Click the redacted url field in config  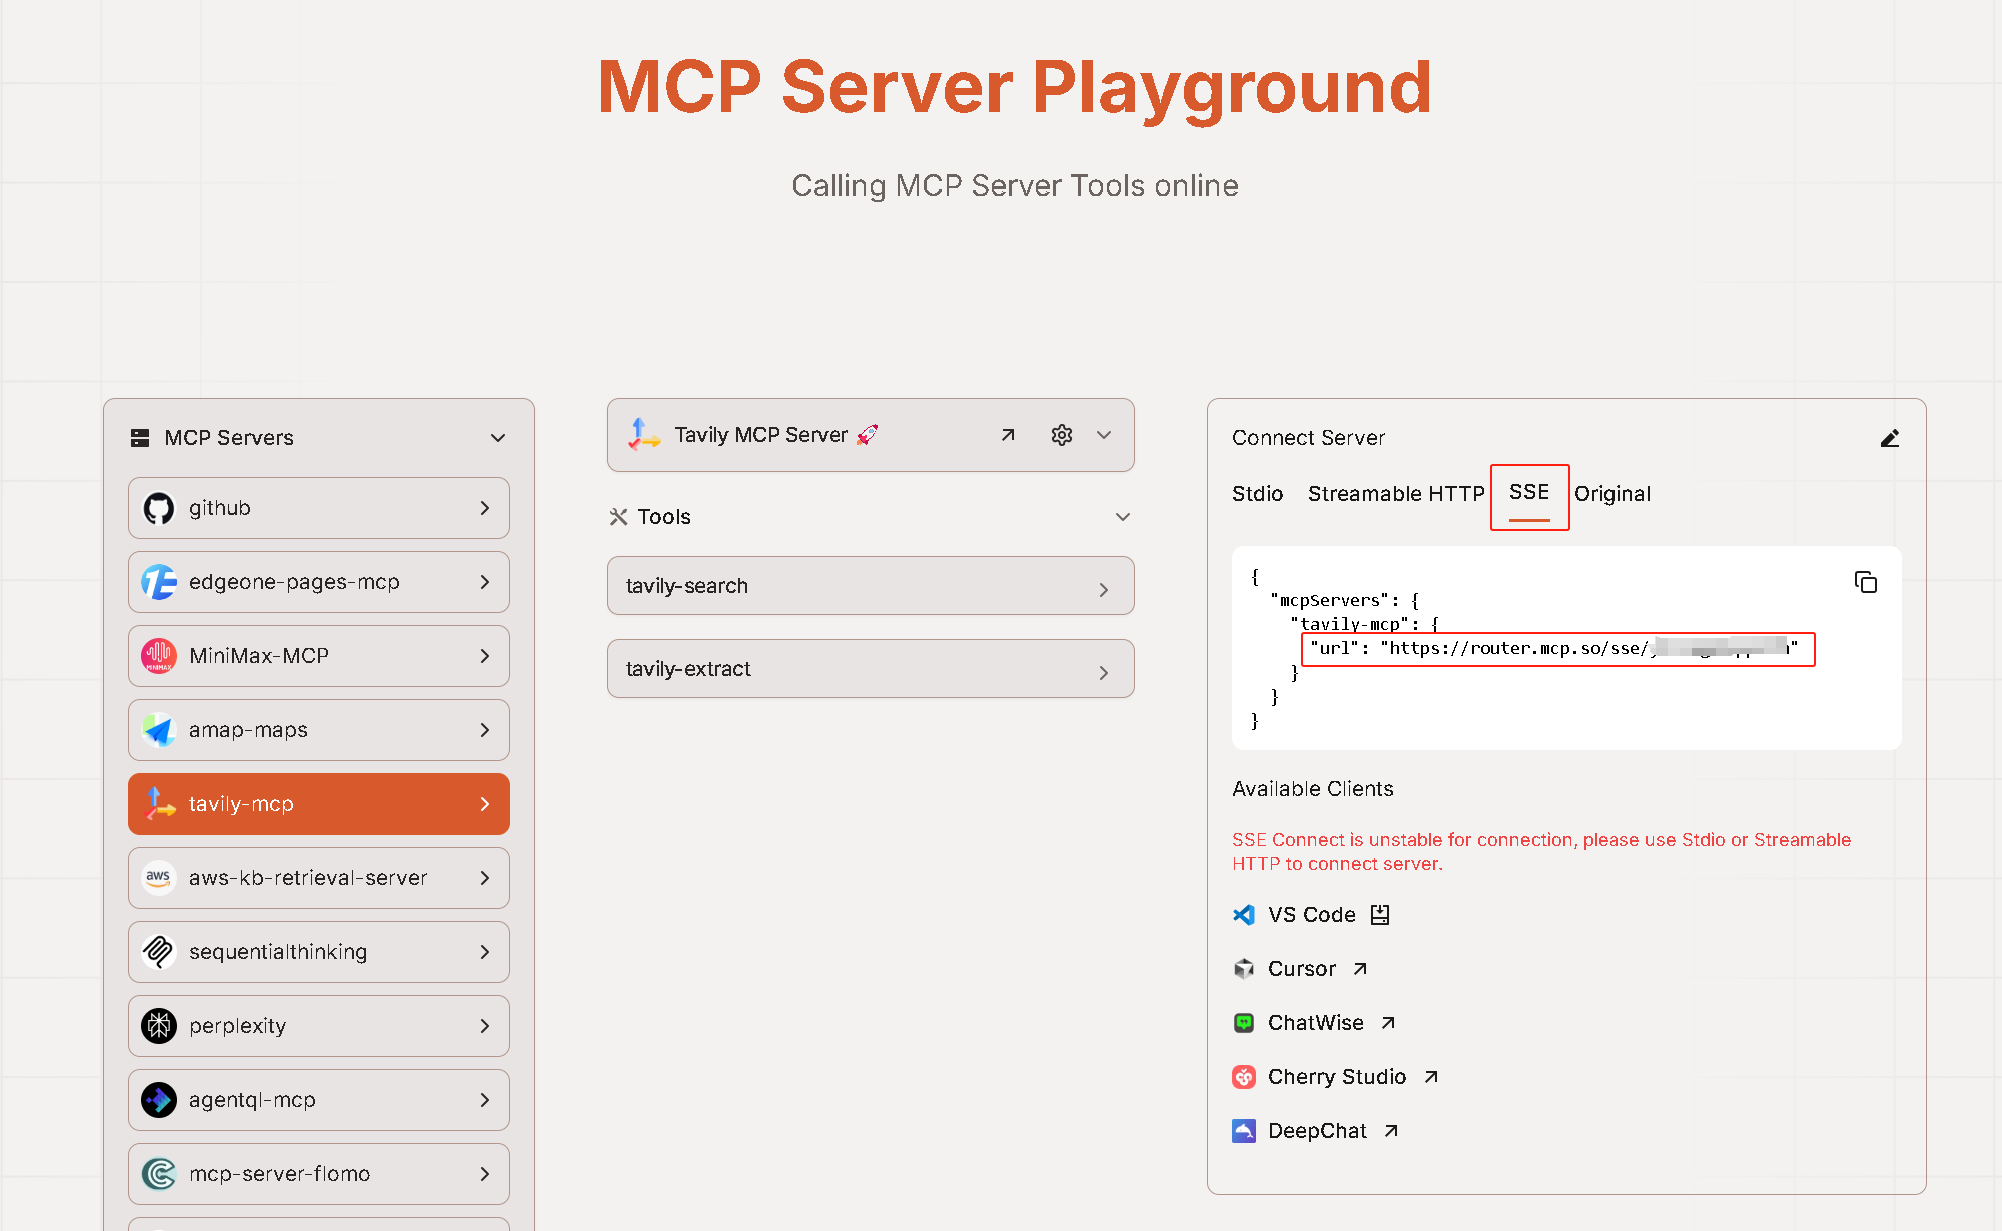[1557, 649]
